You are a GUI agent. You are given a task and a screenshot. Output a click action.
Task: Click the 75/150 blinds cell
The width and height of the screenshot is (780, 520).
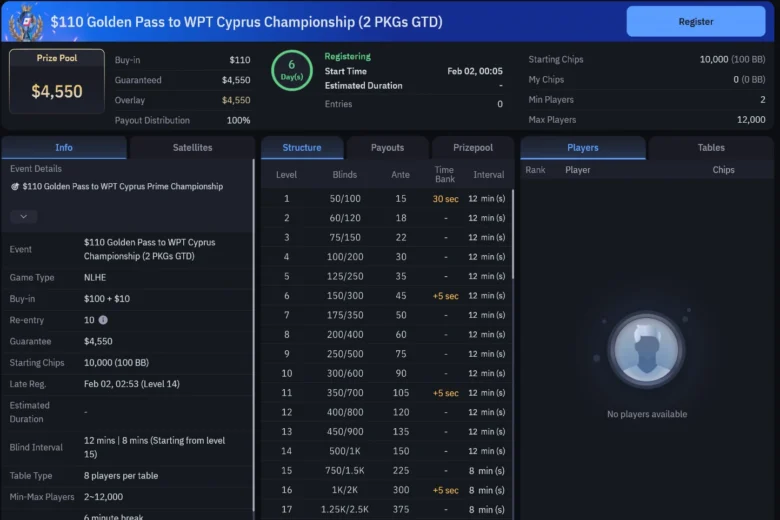pyautogui.click(x=345, y=237)
